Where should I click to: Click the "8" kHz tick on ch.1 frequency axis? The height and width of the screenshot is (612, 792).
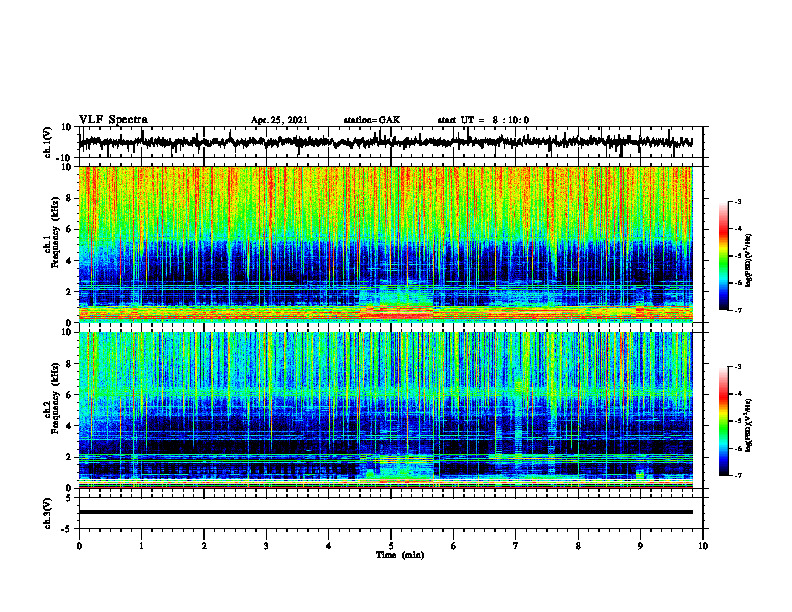(x=70, y=198)
